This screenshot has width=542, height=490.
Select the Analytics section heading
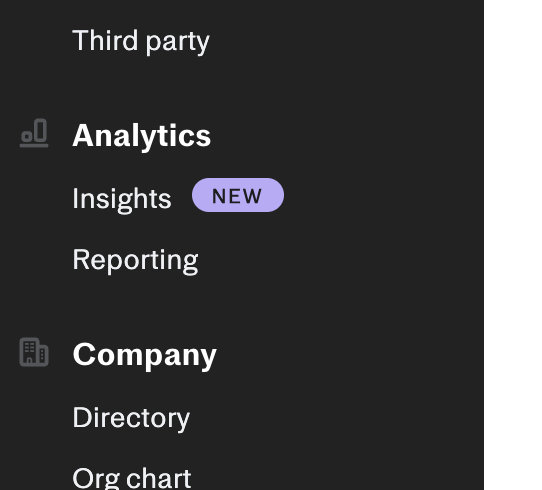click(142, 136)
